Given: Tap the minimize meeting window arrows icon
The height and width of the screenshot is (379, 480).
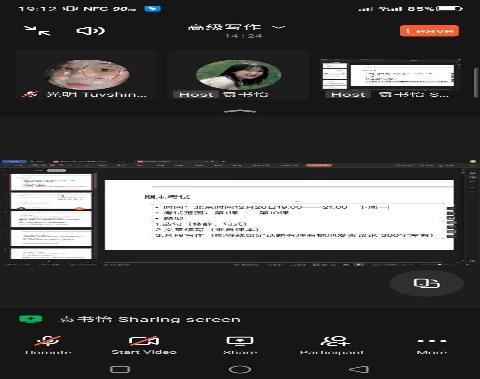Looking at the screenshot, I should (x=37, y=31).
